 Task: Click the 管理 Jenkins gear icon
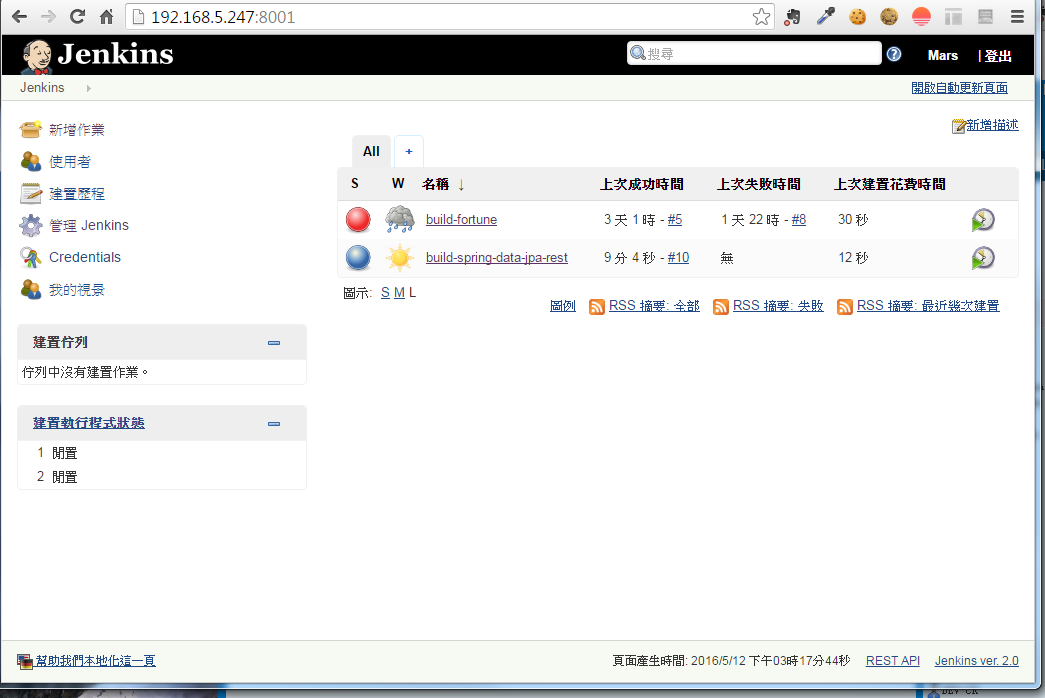tap(31, 225)
